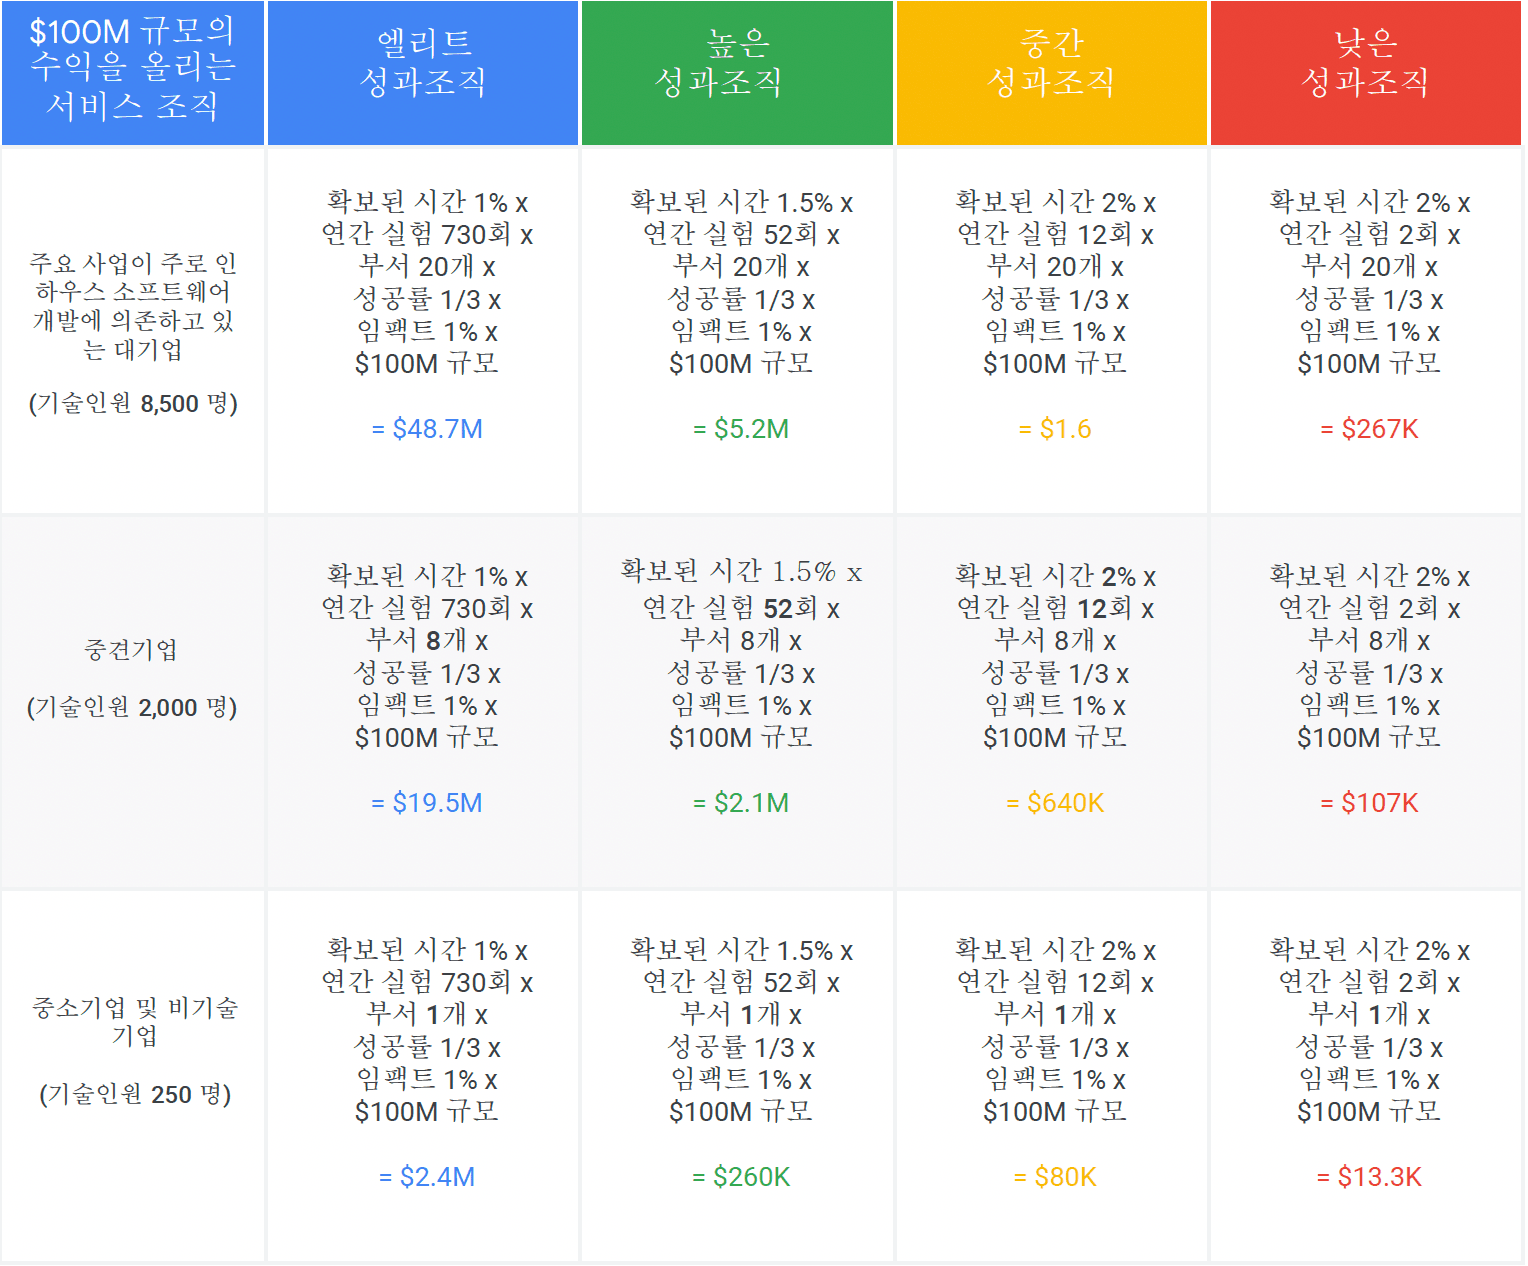Viewport: 1528px width, 1266px height.
Task: Click the '(기술인원 8,500 명)' text
Action: pyautogui.click(x=133, y=404)
